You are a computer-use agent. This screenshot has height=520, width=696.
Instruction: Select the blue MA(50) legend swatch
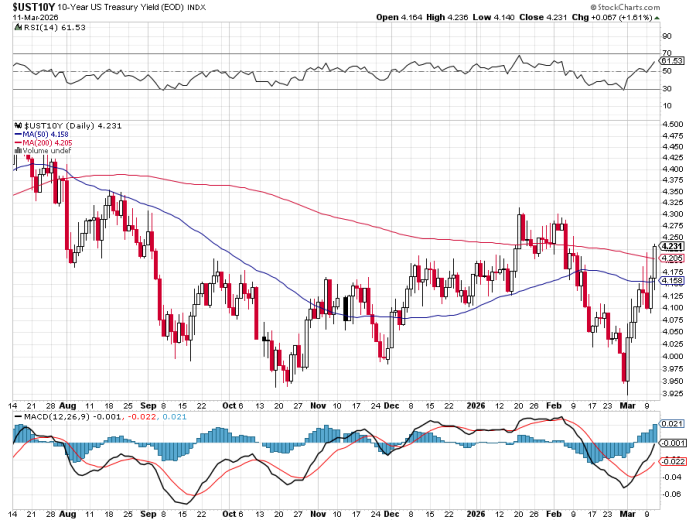[x=17, y=133]
